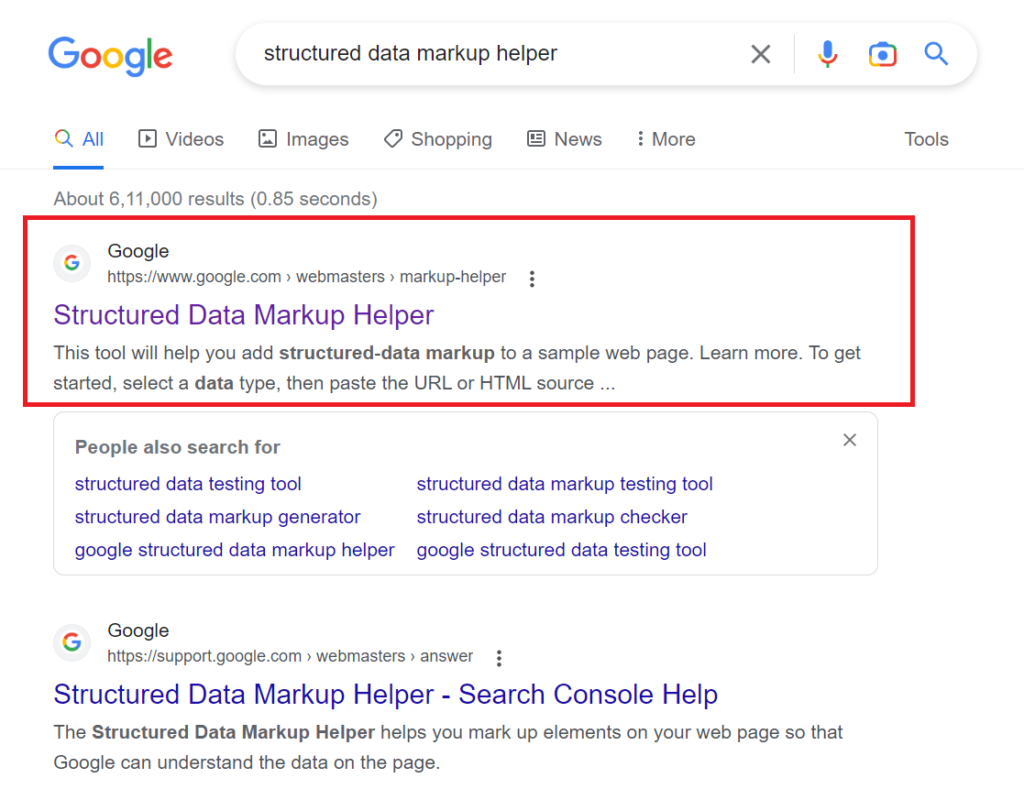Click the Google site name above markup-helper URL

tap(138, 251)
